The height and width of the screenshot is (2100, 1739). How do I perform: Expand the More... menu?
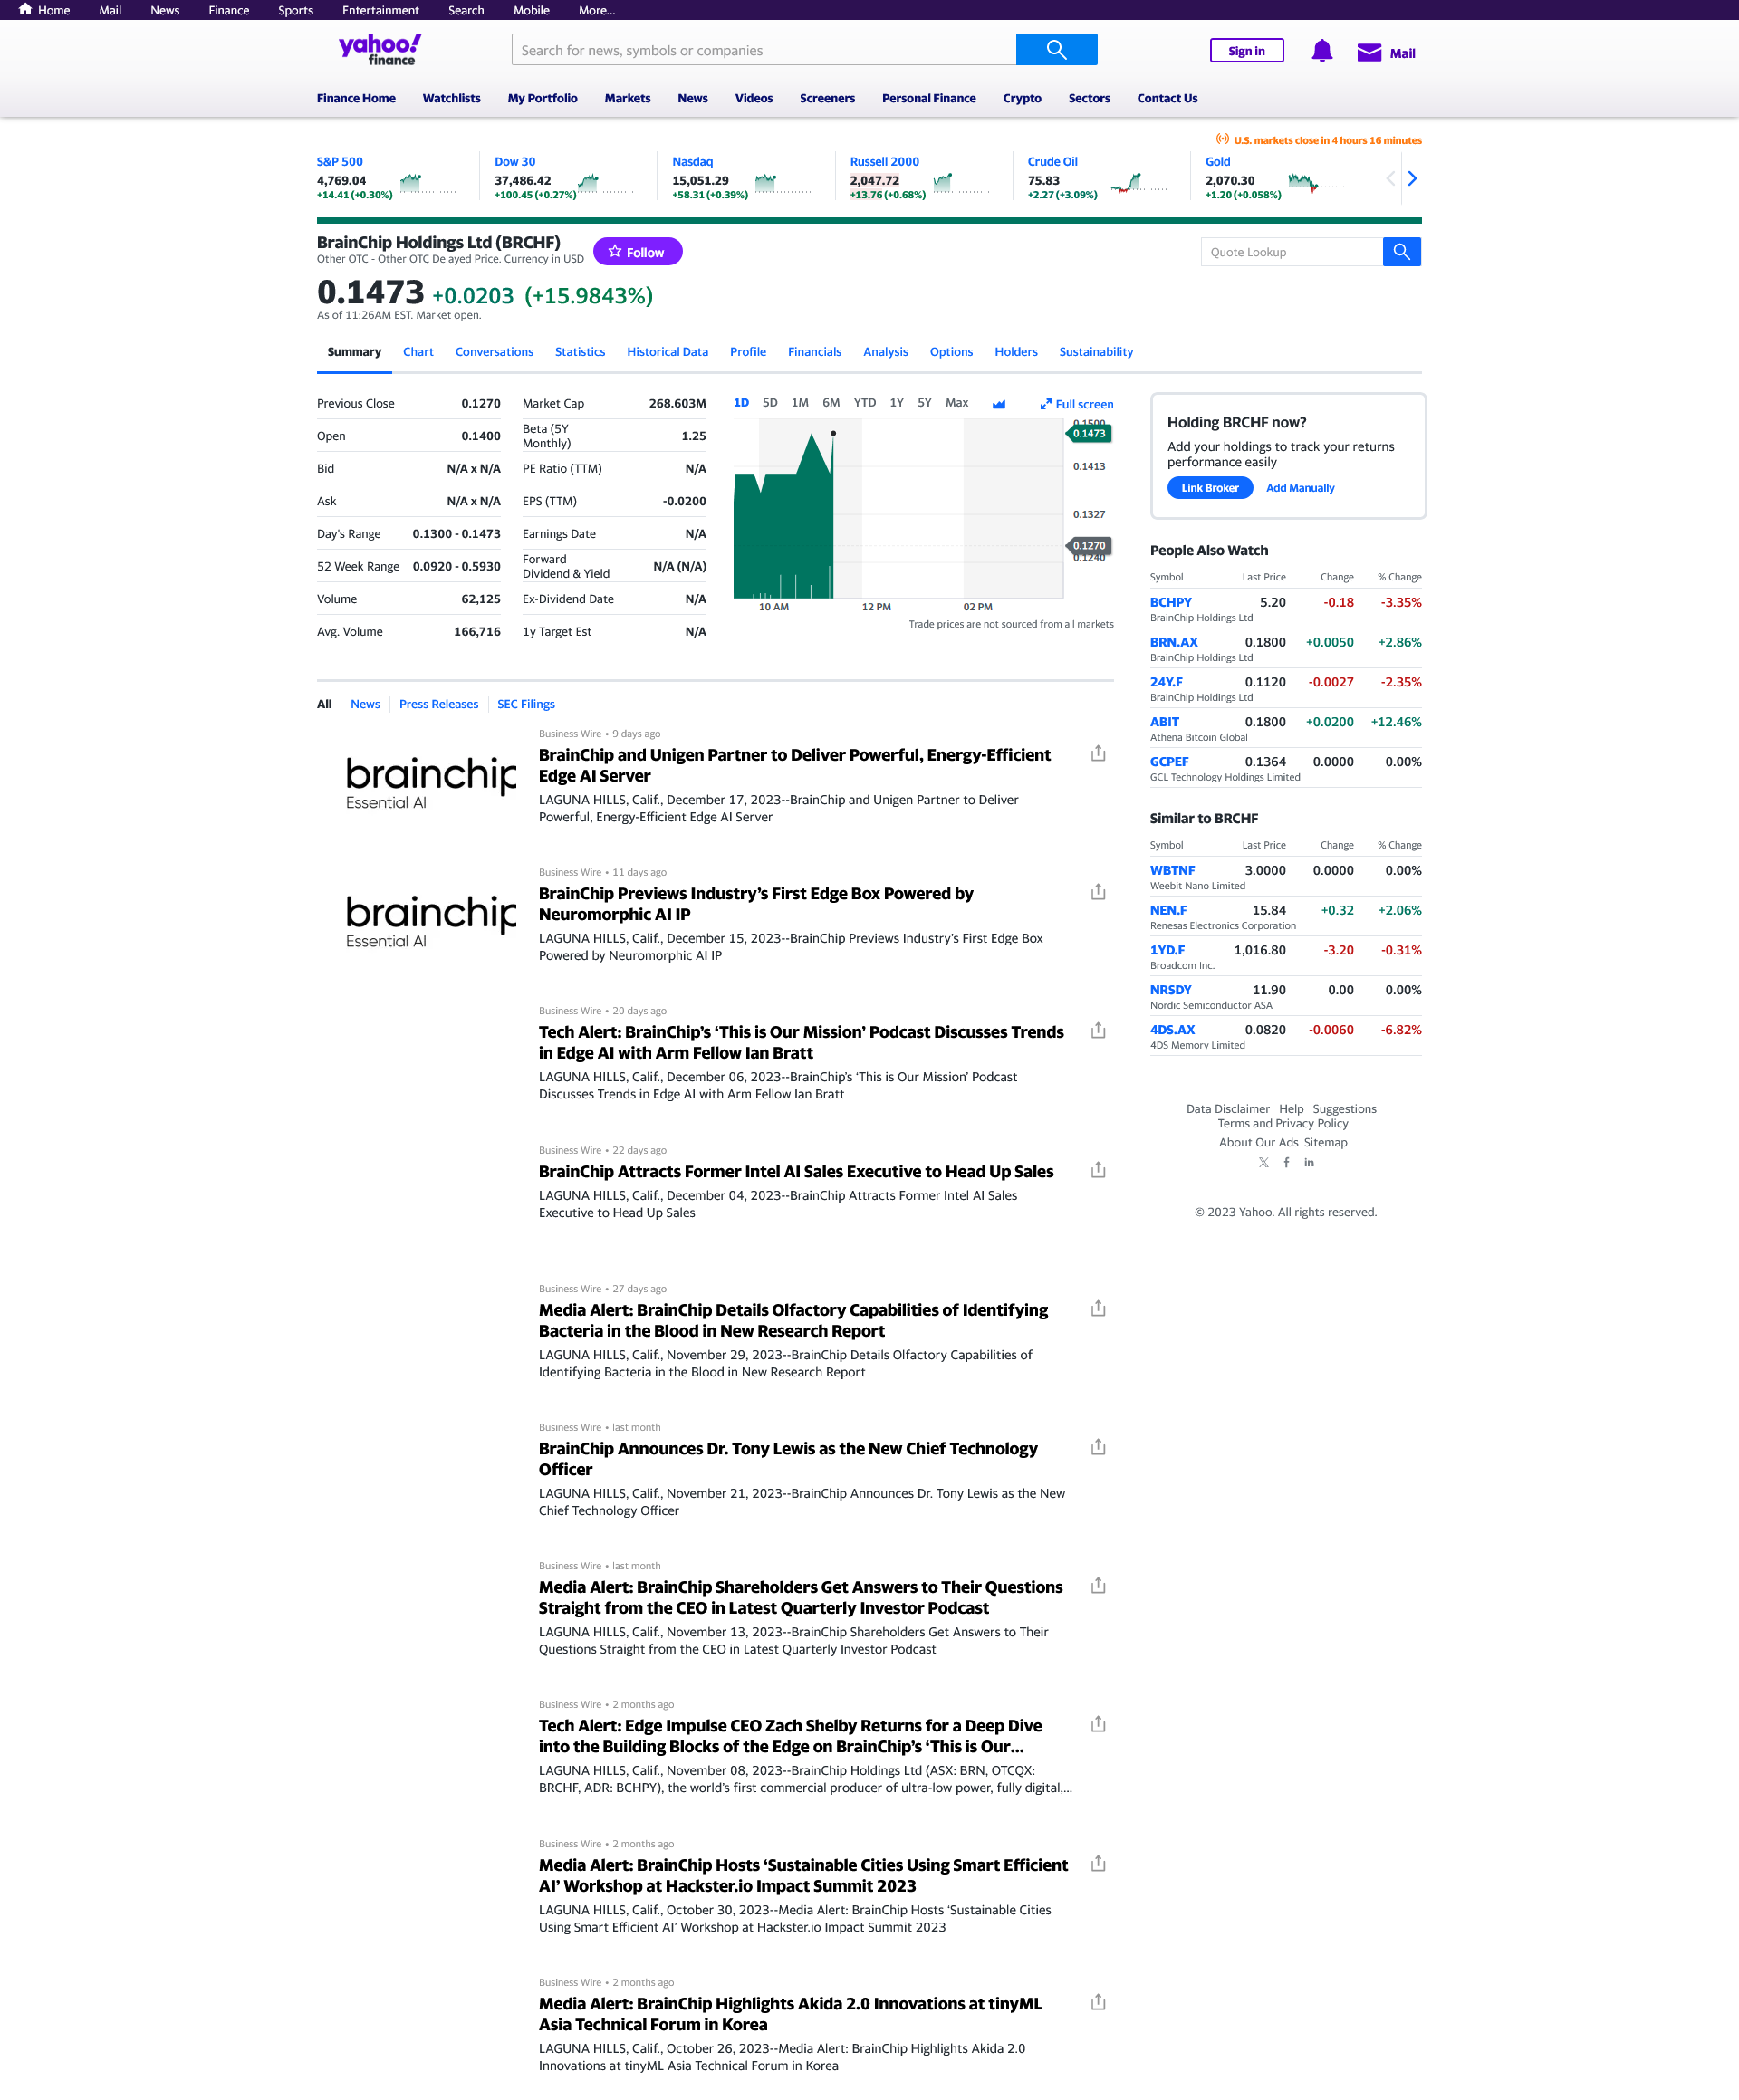(596, 10)
